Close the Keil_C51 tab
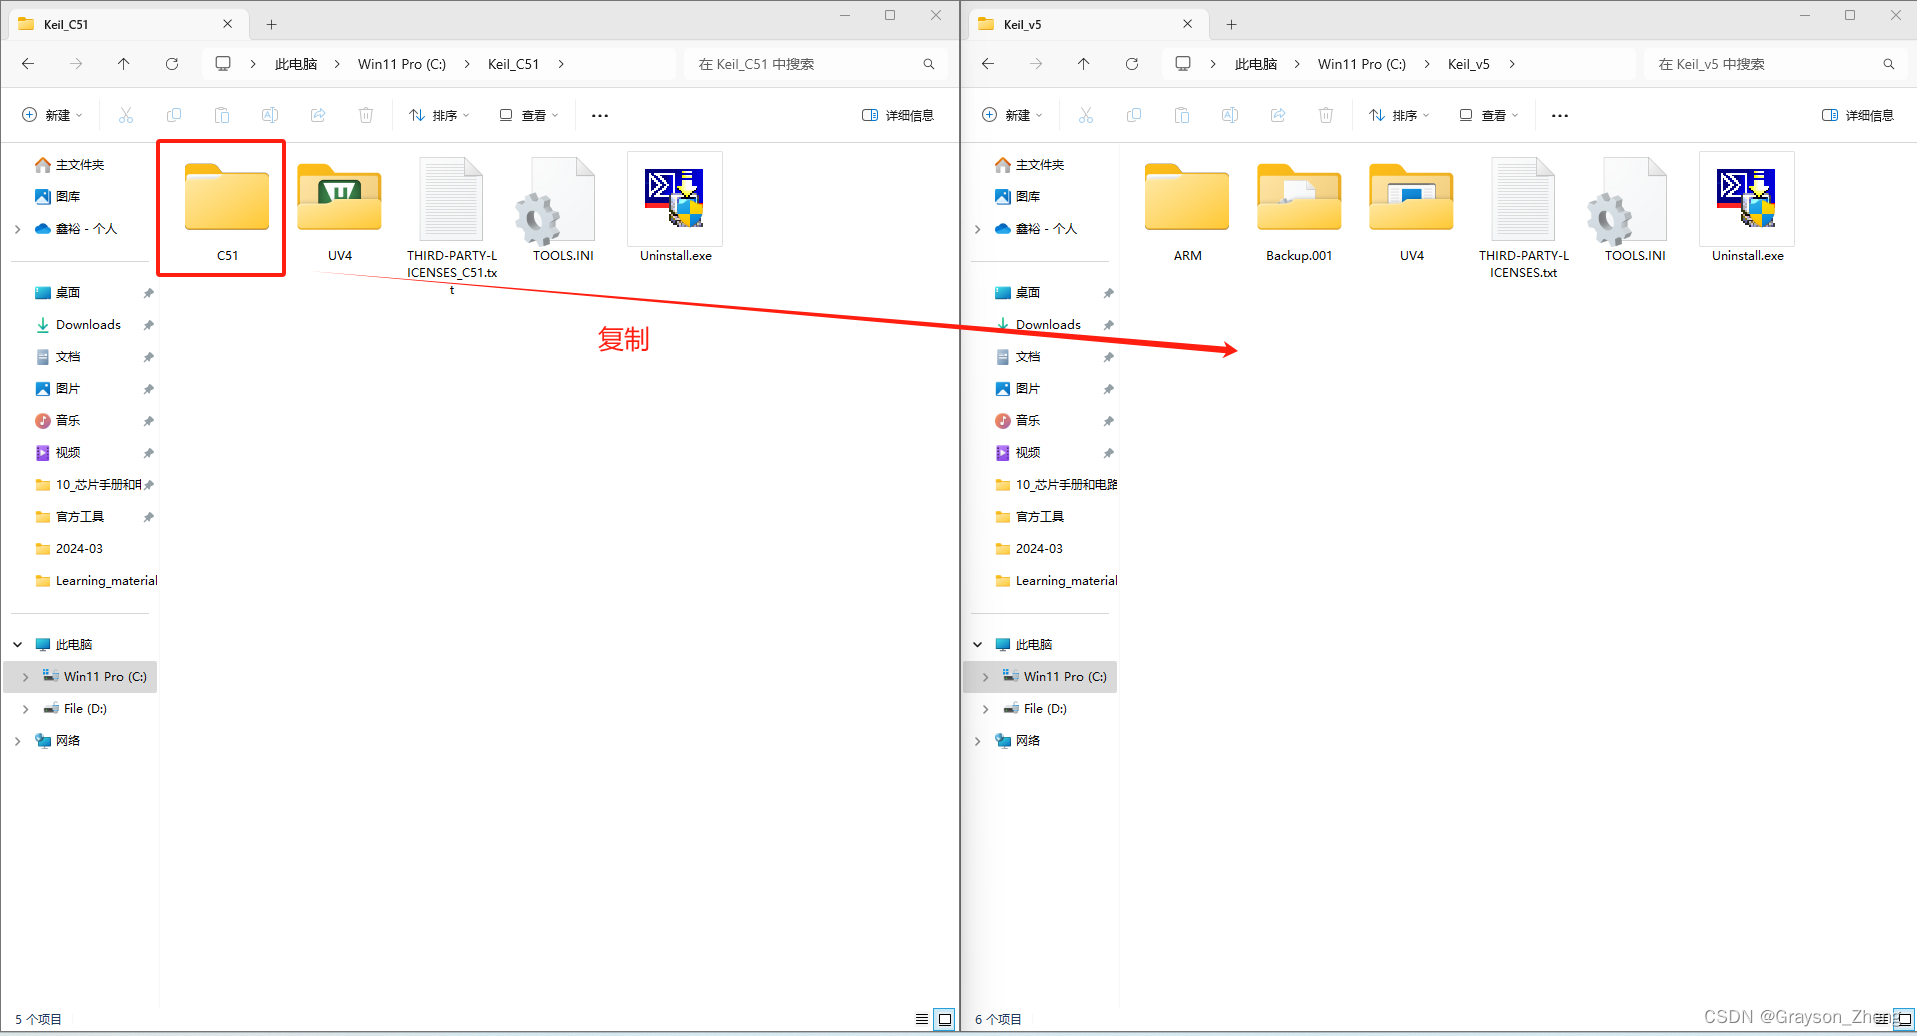 tap(228, 24)
